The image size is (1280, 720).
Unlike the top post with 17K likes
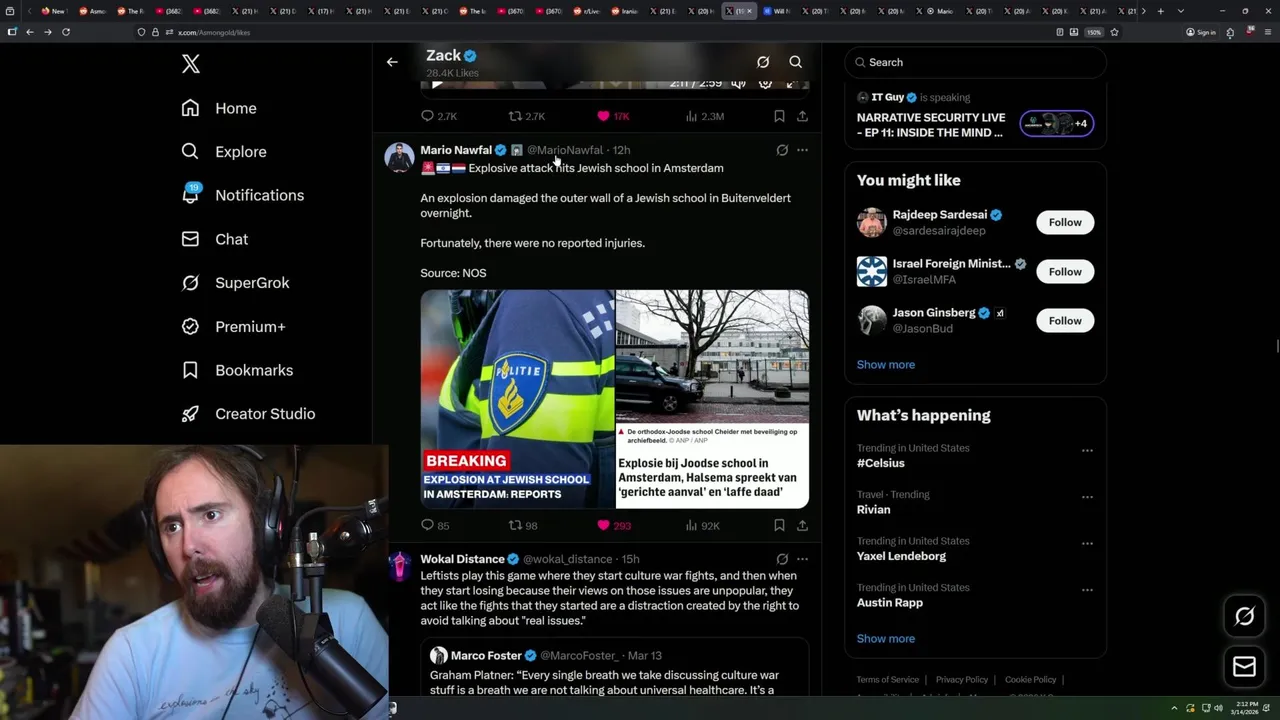click(613, 116)
